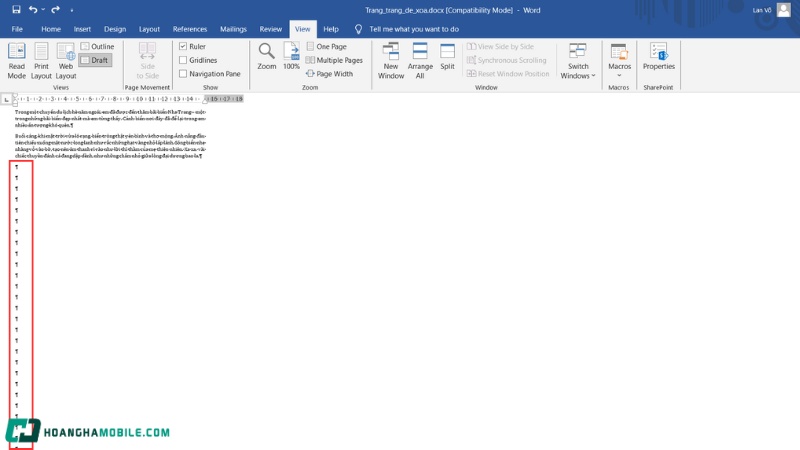Open a New Window
Screen dimensions: 800x450
click(391, 60)
